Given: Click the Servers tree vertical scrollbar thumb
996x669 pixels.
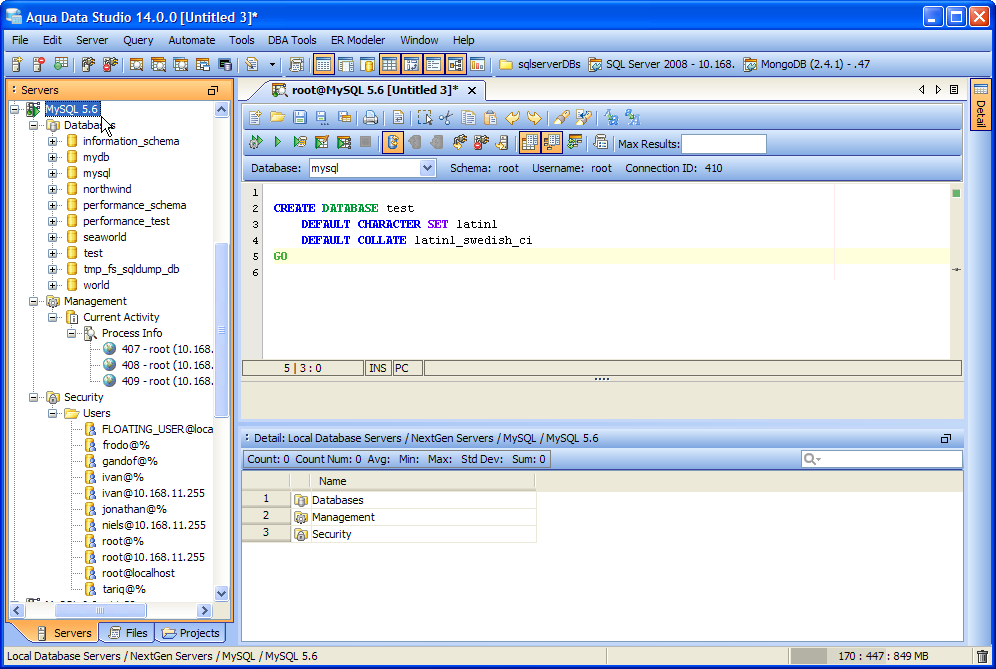Looking at the screenshot, I should [x=221, y=329].
